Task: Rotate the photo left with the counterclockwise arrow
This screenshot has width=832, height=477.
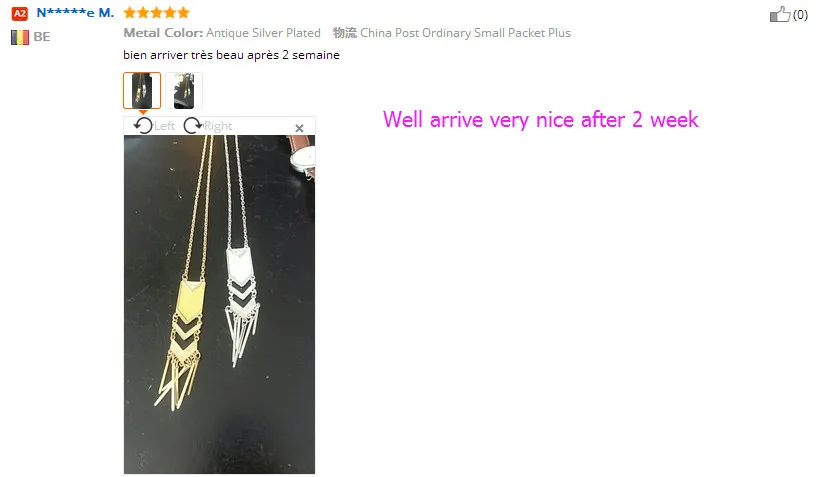Action: [x=143, y=126]
